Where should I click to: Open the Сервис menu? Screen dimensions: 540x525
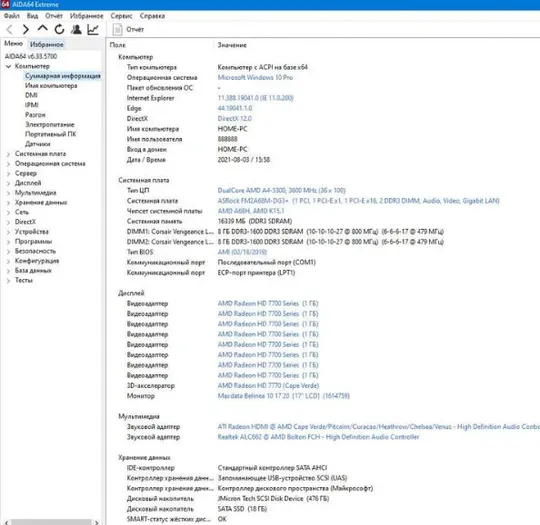tap(121, 16)
